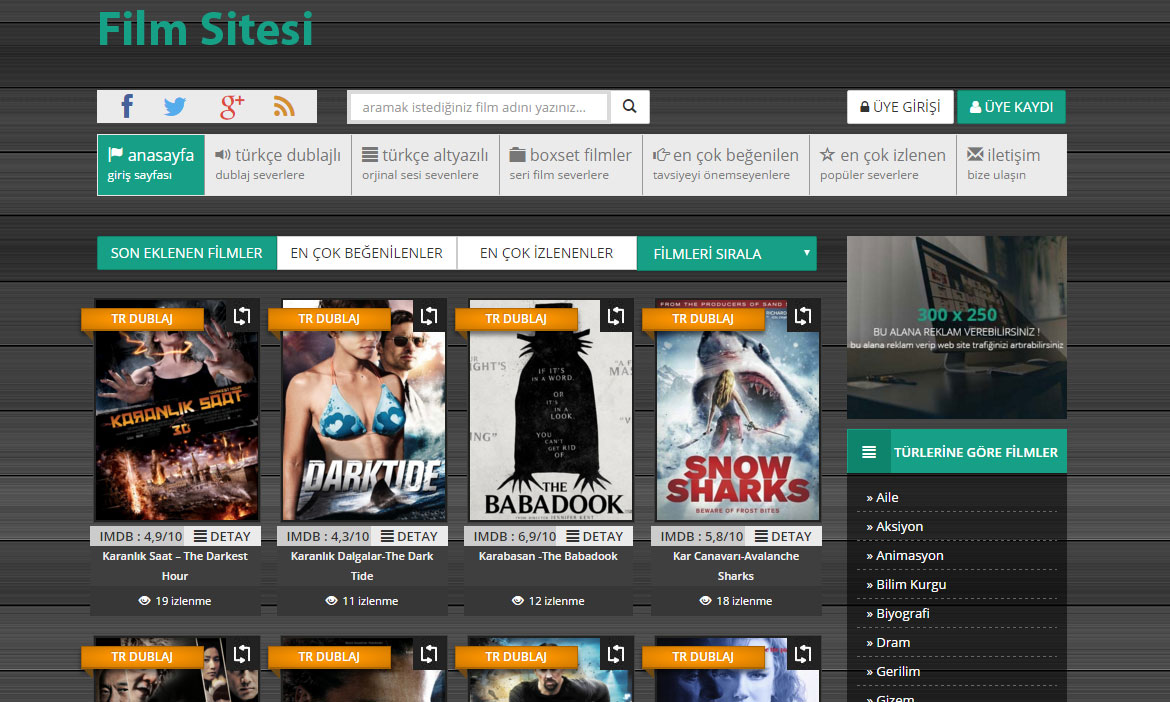The image size is (1170, 702).
Task: Click the Üye Girişi button
Action: coord(900,107)
